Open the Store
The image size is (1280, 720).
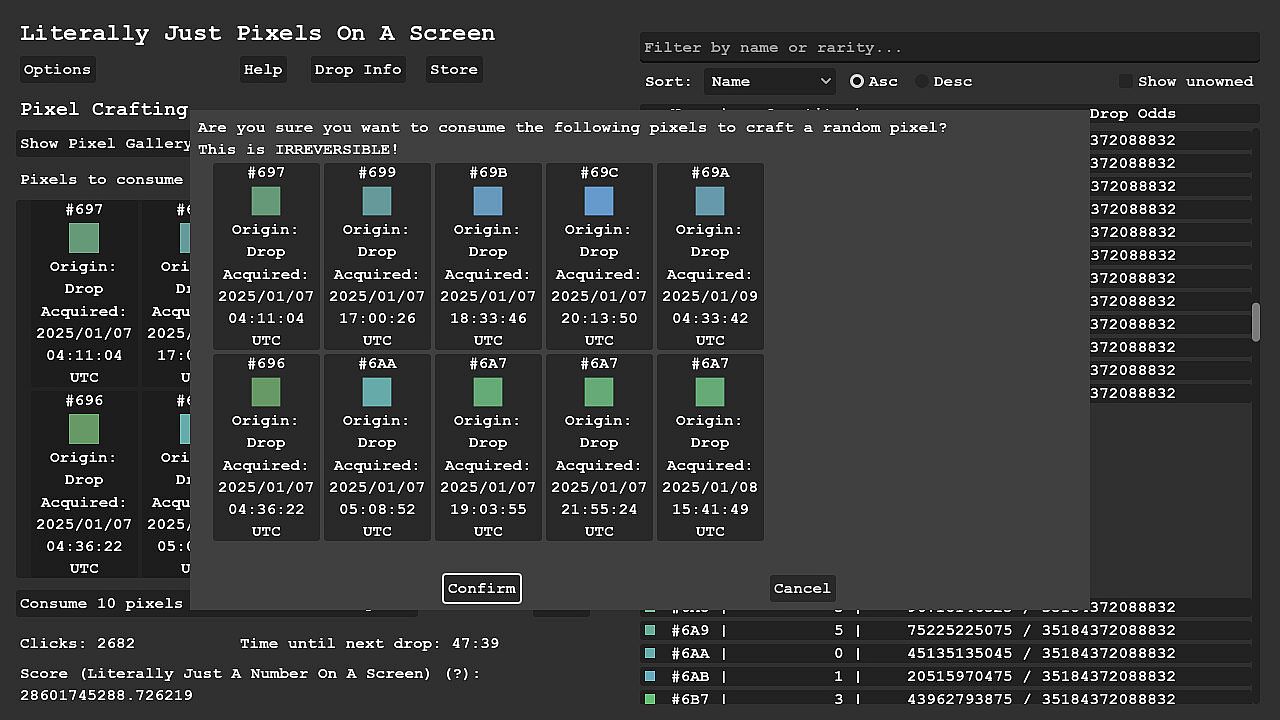pyautogui.click(x=454, y=70)
